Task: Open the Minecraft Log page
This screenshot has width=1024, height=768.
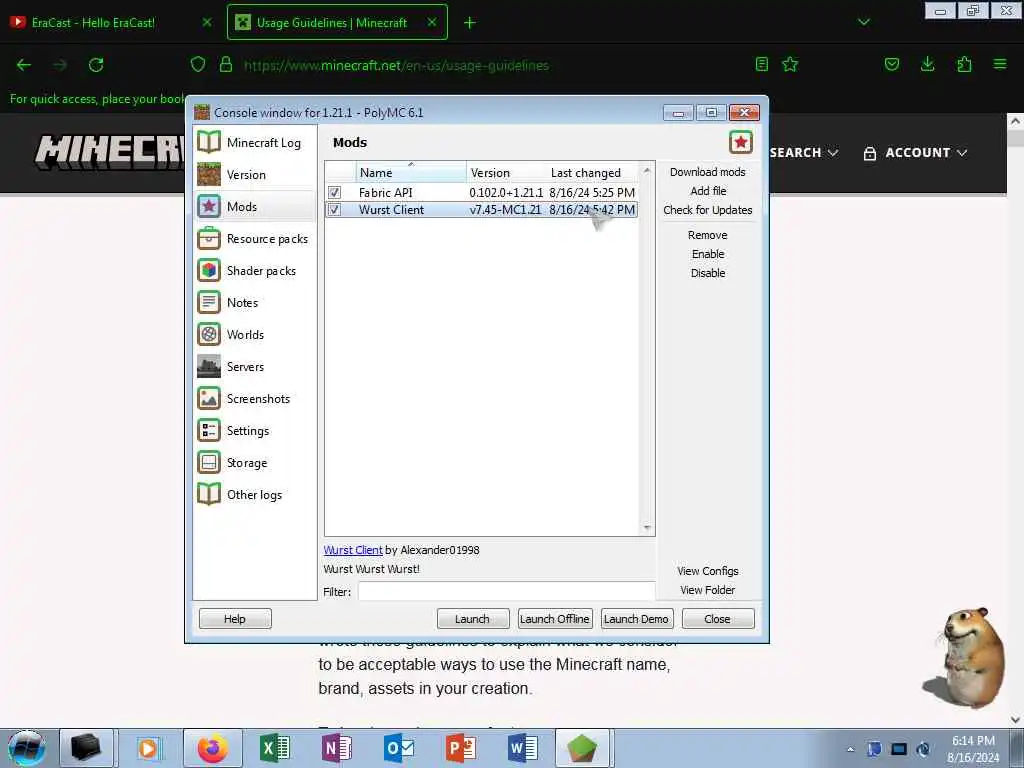Action: point(255,142)
